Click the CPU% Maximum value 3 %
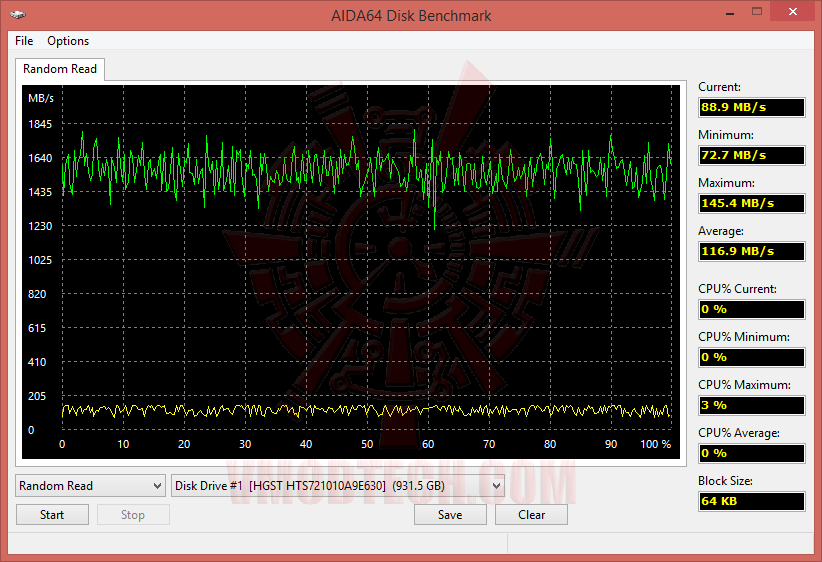This screenshot has height=562, width=822. coord(751,405)
